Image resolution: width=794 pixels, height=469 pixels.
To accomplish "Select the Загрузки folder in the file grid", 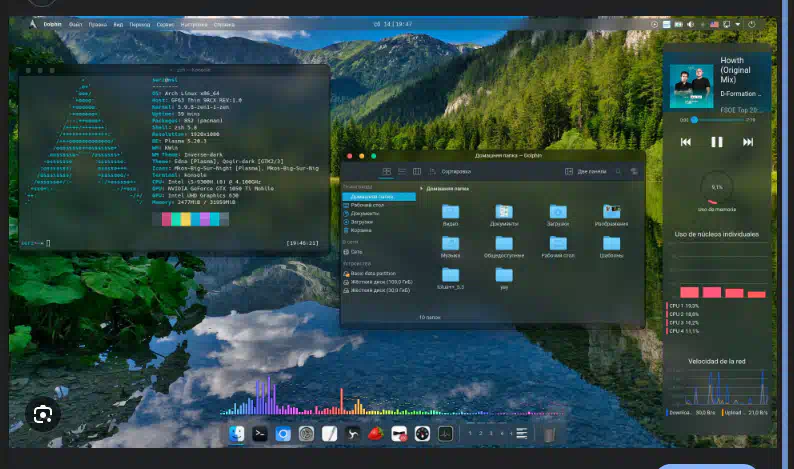I will (558, 212).
